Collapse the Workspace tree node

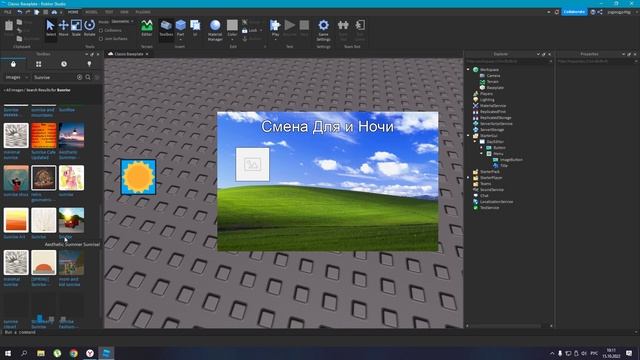[468, 70]
